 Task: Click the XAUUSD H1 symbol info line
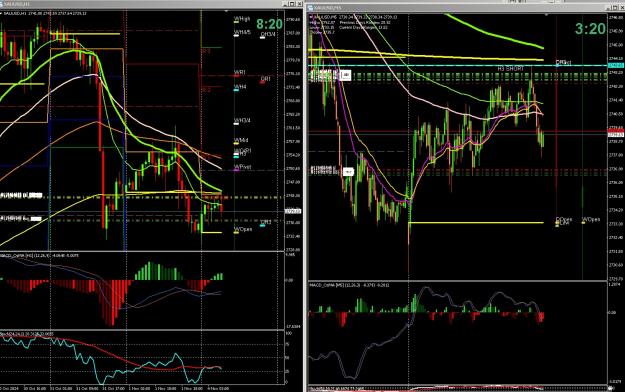pos(44,13)
